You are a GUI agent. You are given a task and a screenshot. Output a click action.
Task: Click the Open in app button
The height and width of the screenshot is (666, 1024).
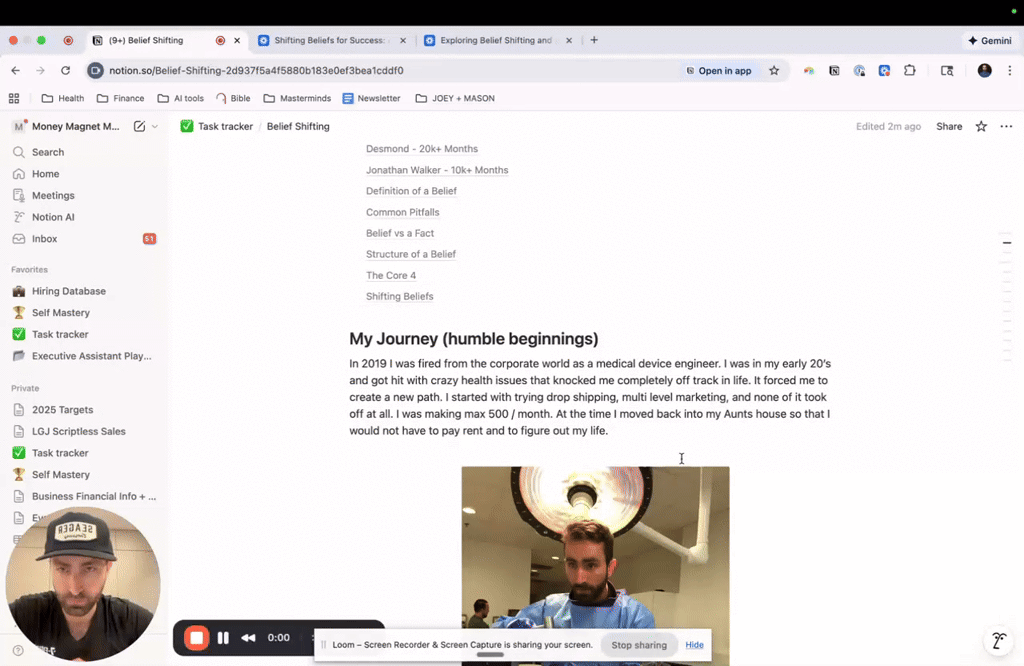[x=718, y=71]
